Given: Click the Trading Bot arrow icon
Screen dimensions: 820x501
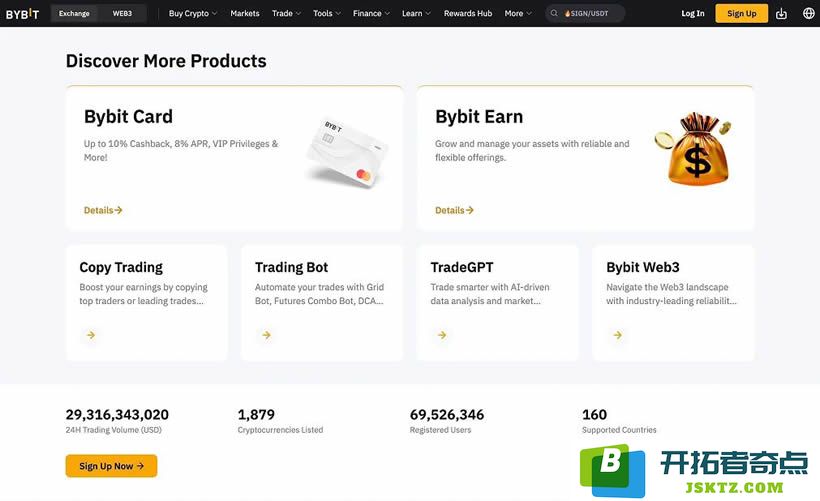Looking at the screenshot, I should click(x=267, y=335).
